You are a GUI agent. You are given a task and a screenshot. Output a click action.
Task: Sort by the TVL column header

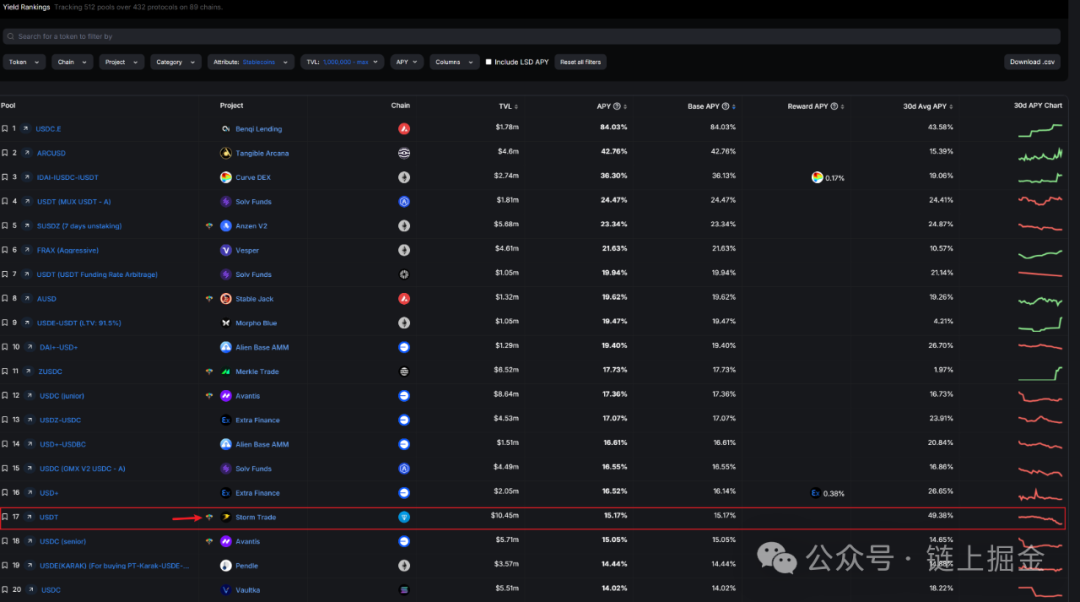coord(508,106)
